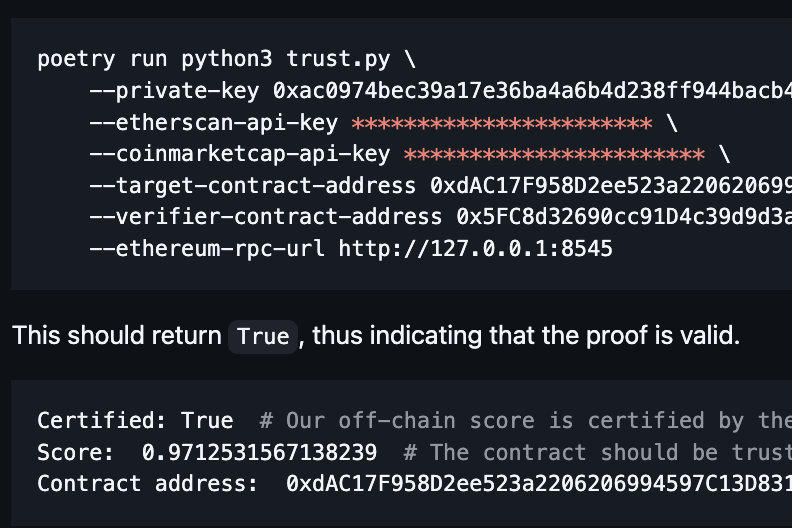Viewport: 792px width, 528px height.
Task: Click the inline 'True' code badge in paragraph
Action: [x=264, y=336]
